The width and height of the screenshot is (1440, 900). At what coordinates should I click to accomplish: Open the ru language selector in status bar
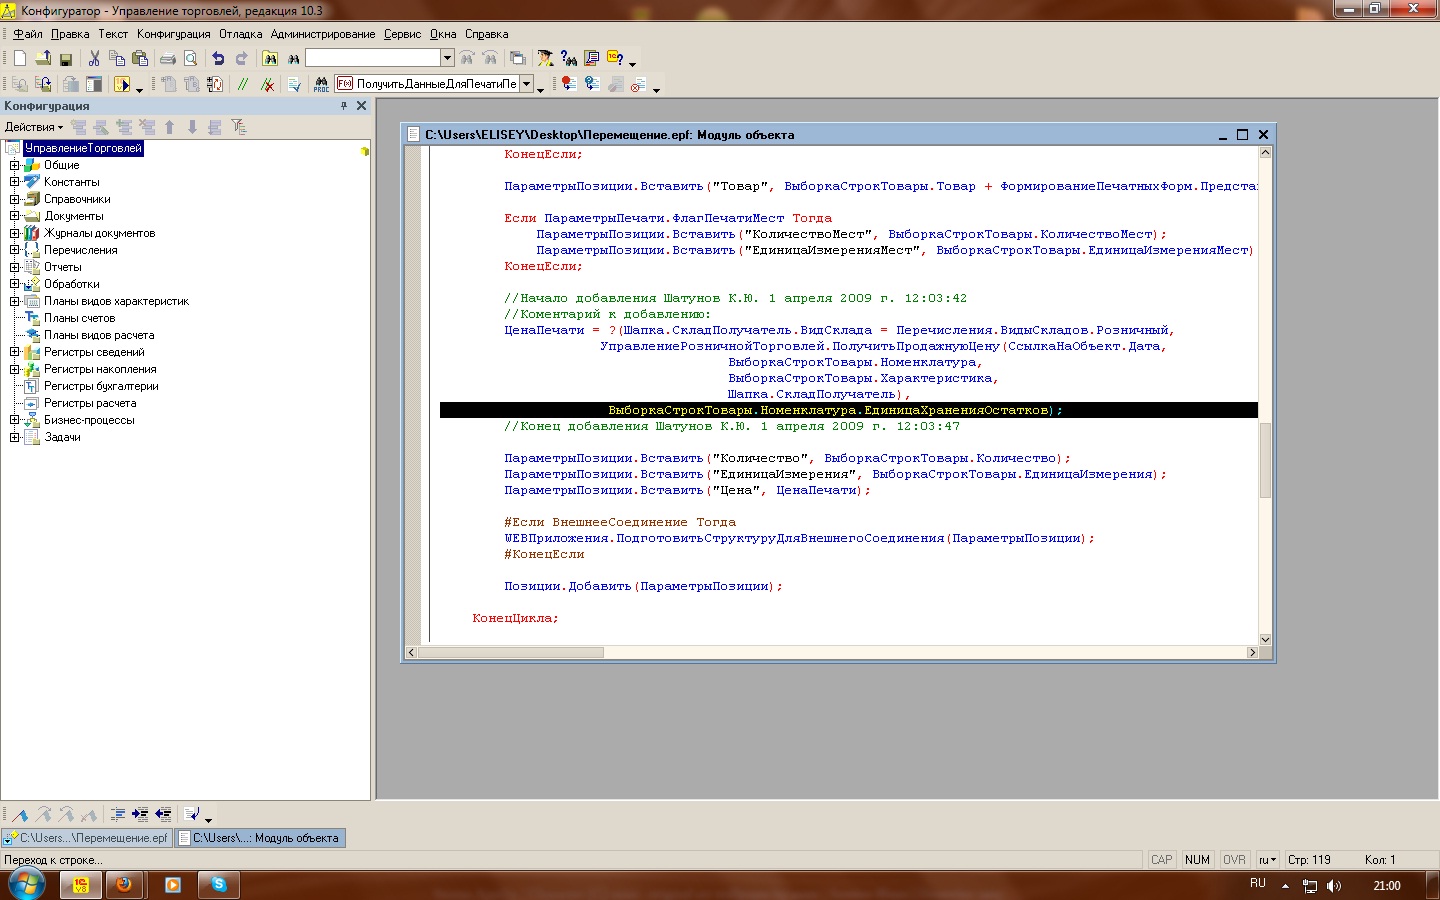point(1267,860)
